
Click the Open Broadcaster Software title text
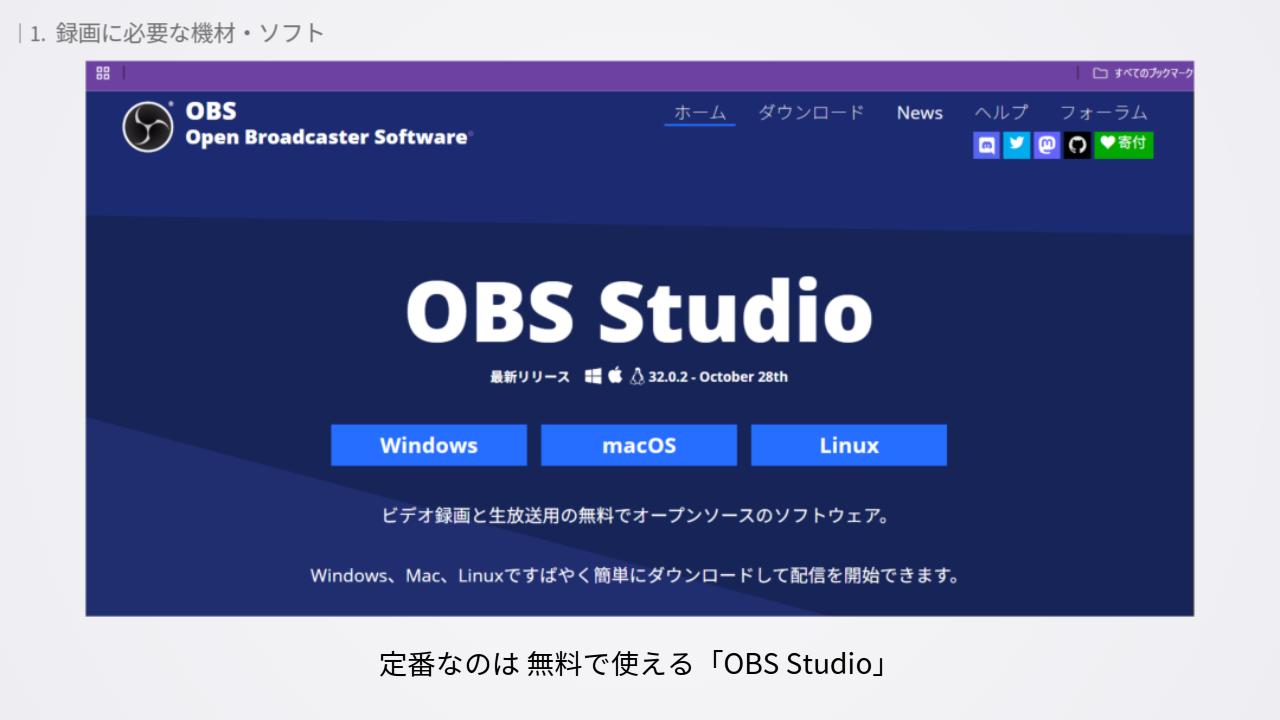[327, 137]
